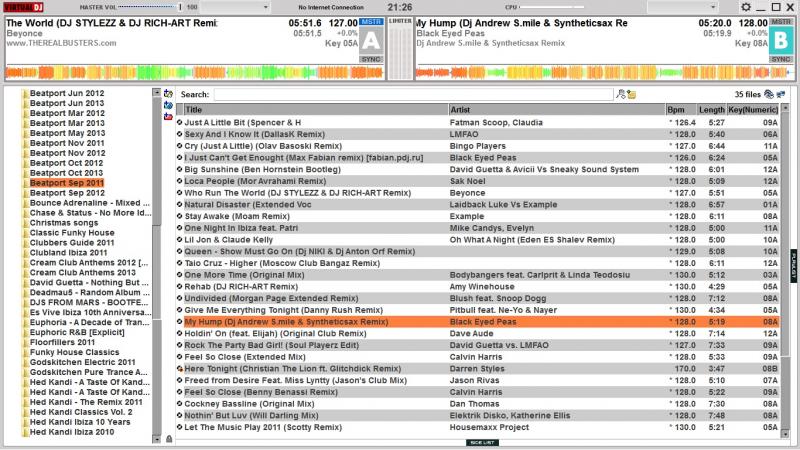Image resolution: width=800 pixels, height=450 pixels.
Task: Toggle MSTR on deck A
Action: [x=371, y=21]
